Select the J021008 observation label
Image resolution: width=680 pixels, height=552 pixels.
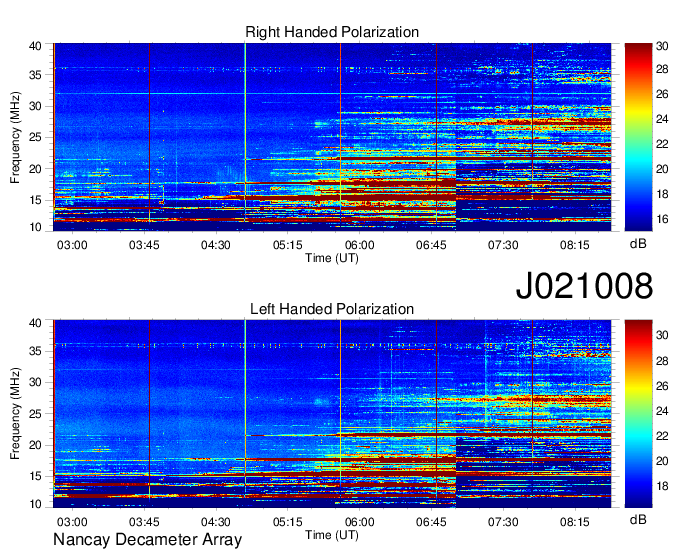point(584,286)
